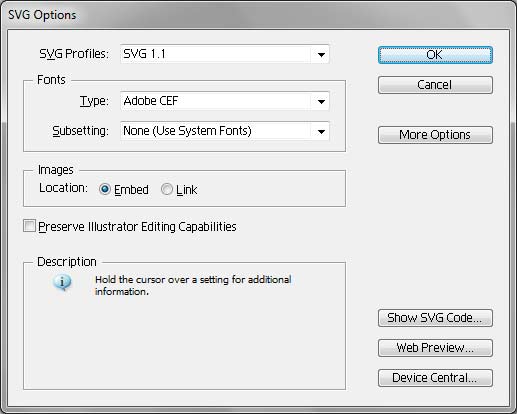Show SVG Code

435,318
